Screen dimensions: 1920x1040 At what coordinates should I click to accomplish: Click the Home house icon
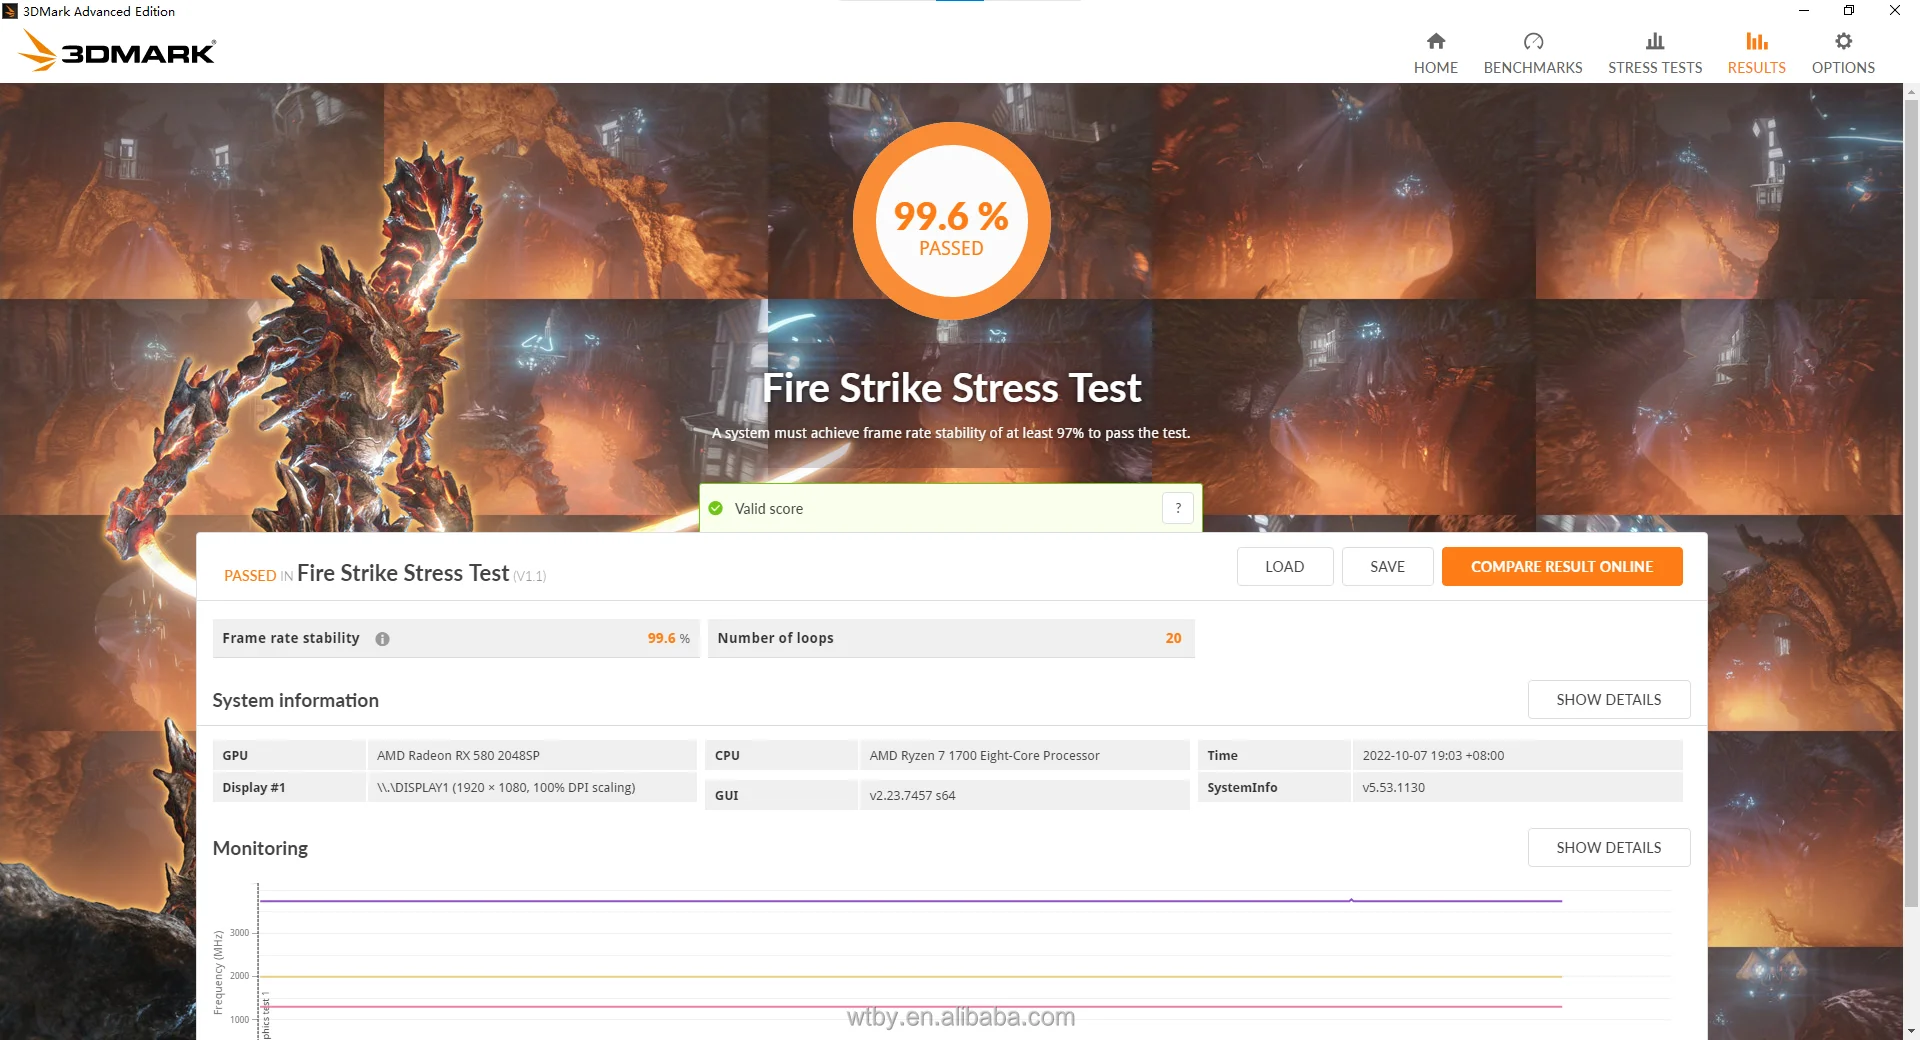coord(1436,41)
